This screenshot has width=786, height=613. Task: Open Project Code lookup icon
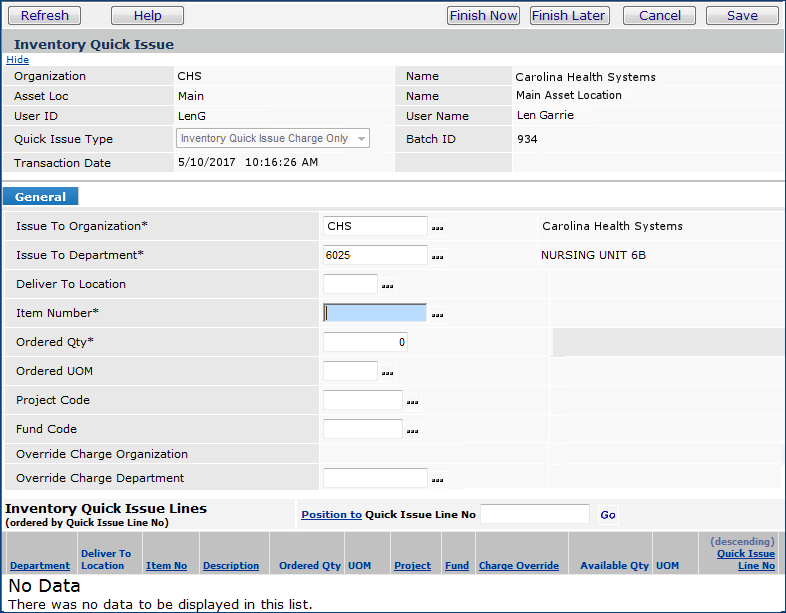click(x=413, y=402)
